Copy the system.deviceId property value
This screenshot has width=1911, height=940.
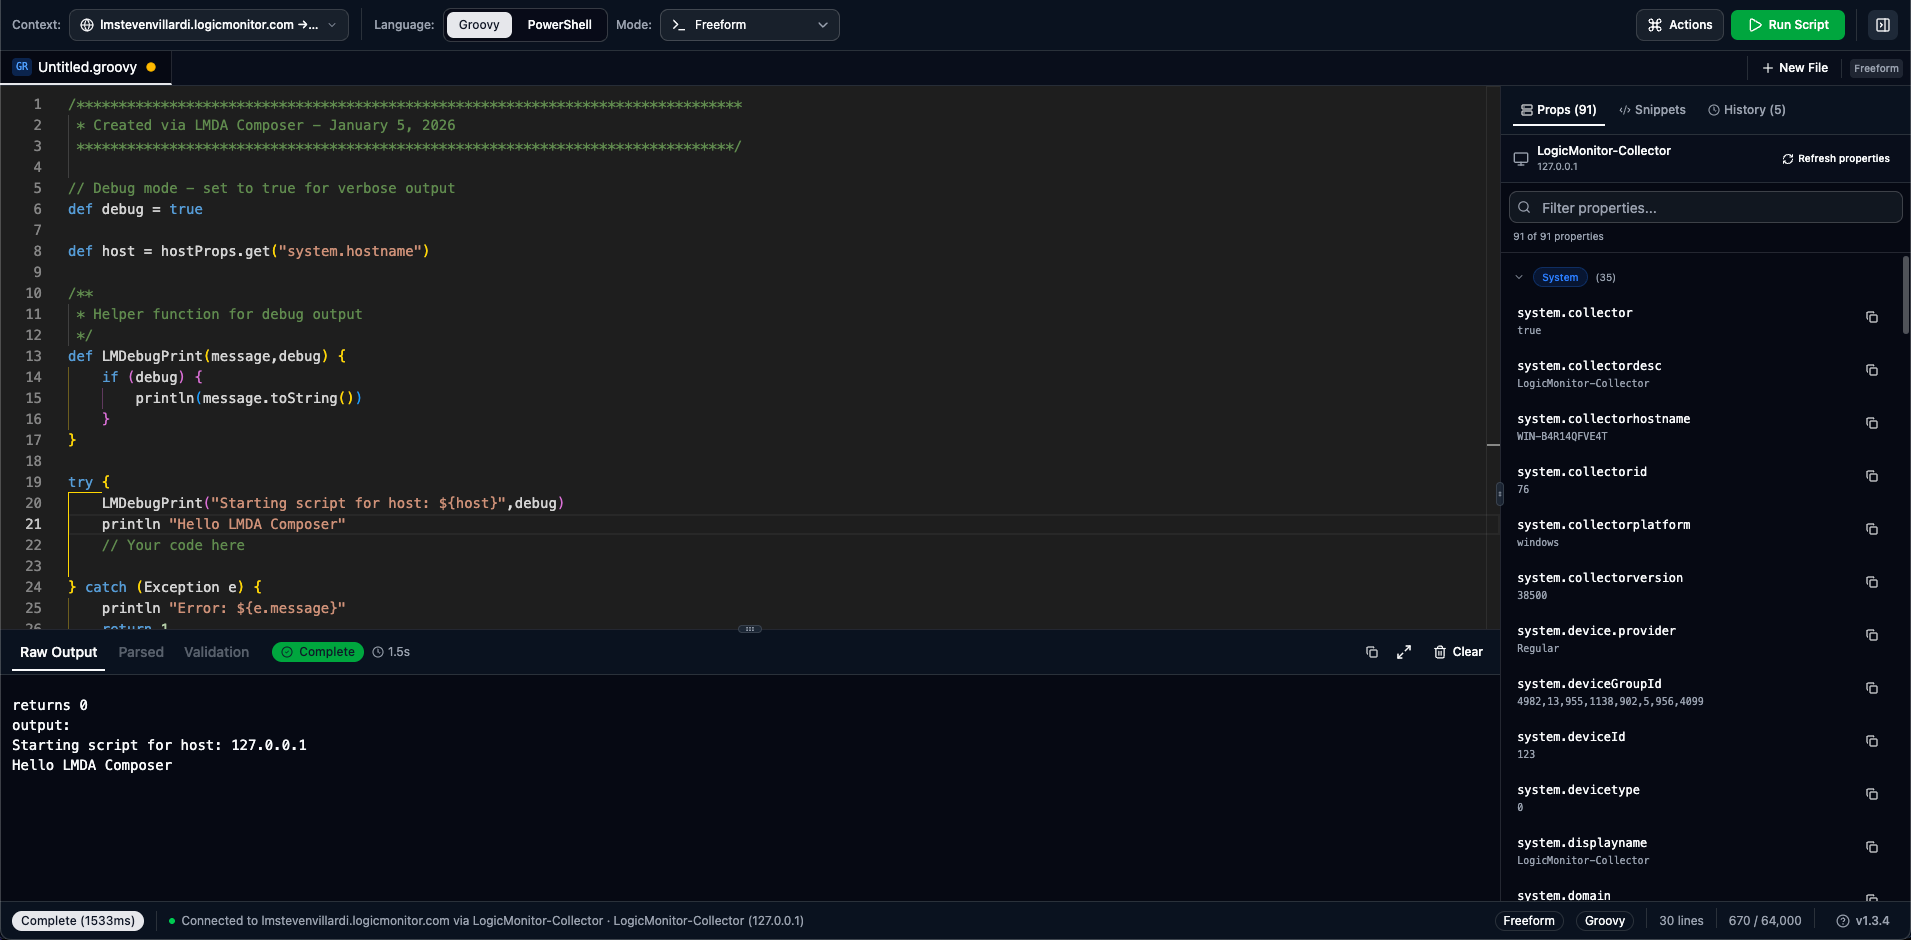click(x=1871, y=741)
